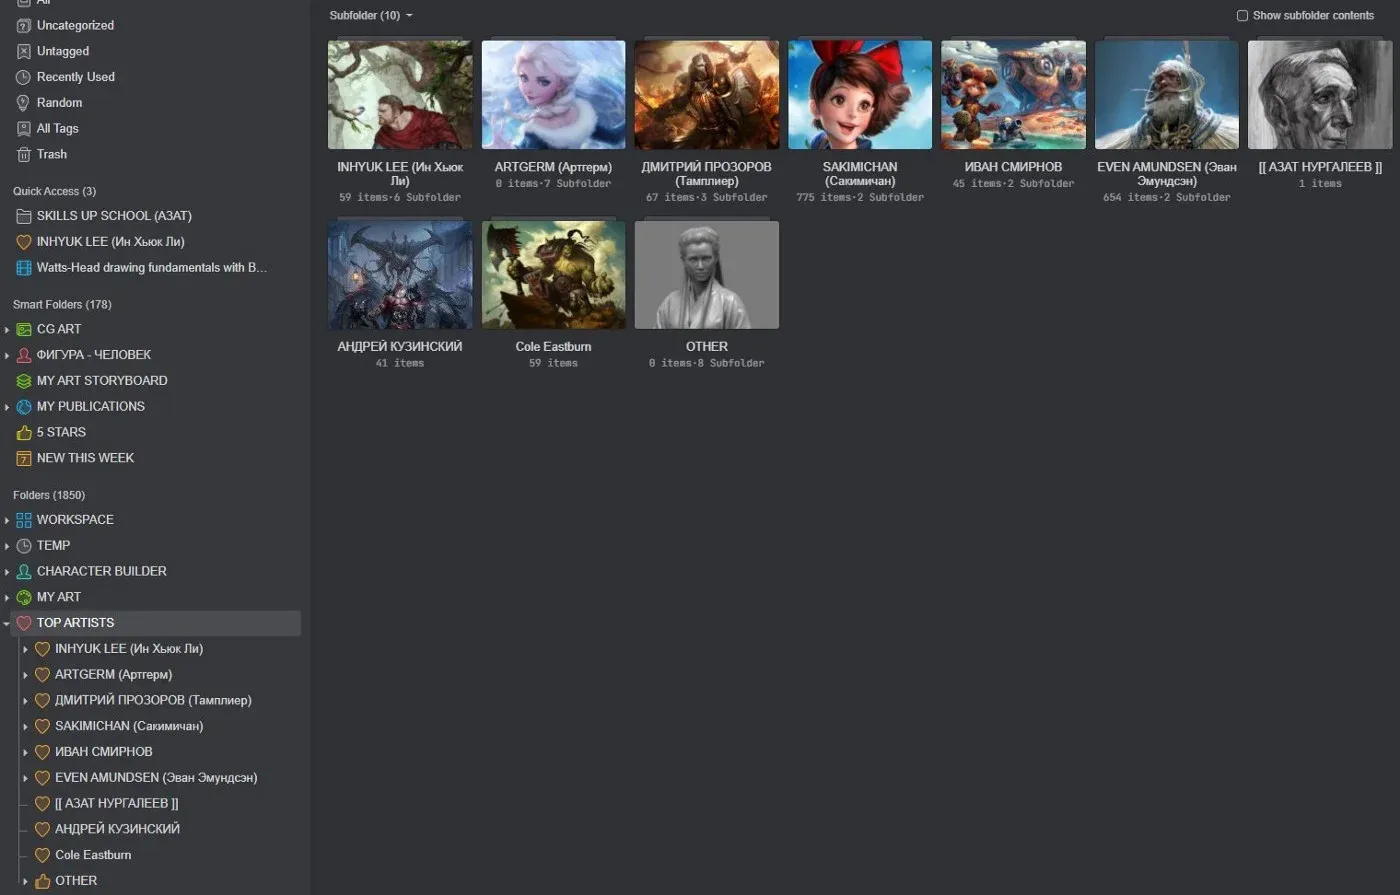Click the 5 STARS thumbs-up icon
Image resolution: width=1400 pixels, height=895 pixels.
point(24,433)
